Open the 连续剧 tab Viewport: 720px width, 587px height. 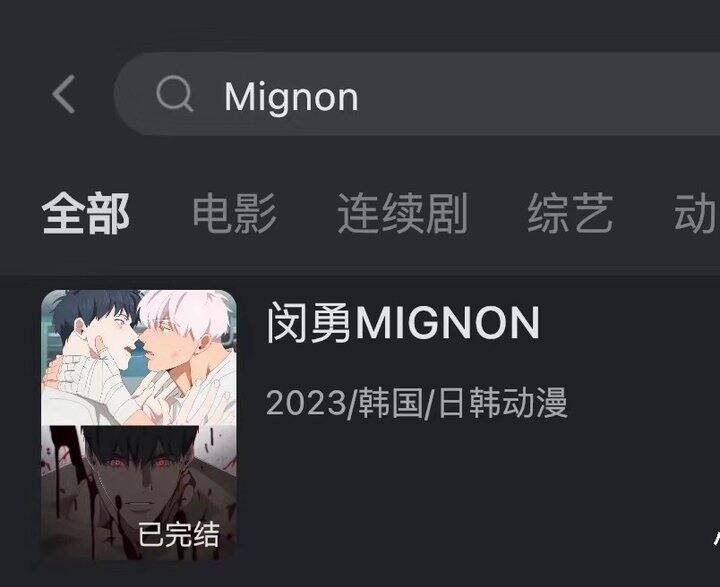point(403,214)
